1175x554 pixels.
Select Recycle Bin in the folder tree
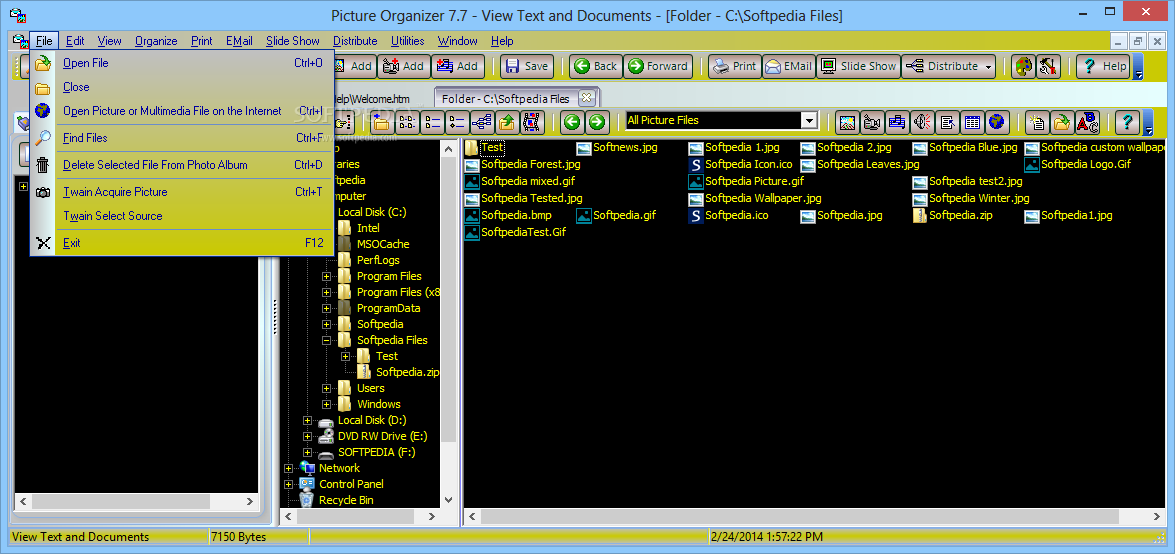pyautogui.click(x=346, y=500)
